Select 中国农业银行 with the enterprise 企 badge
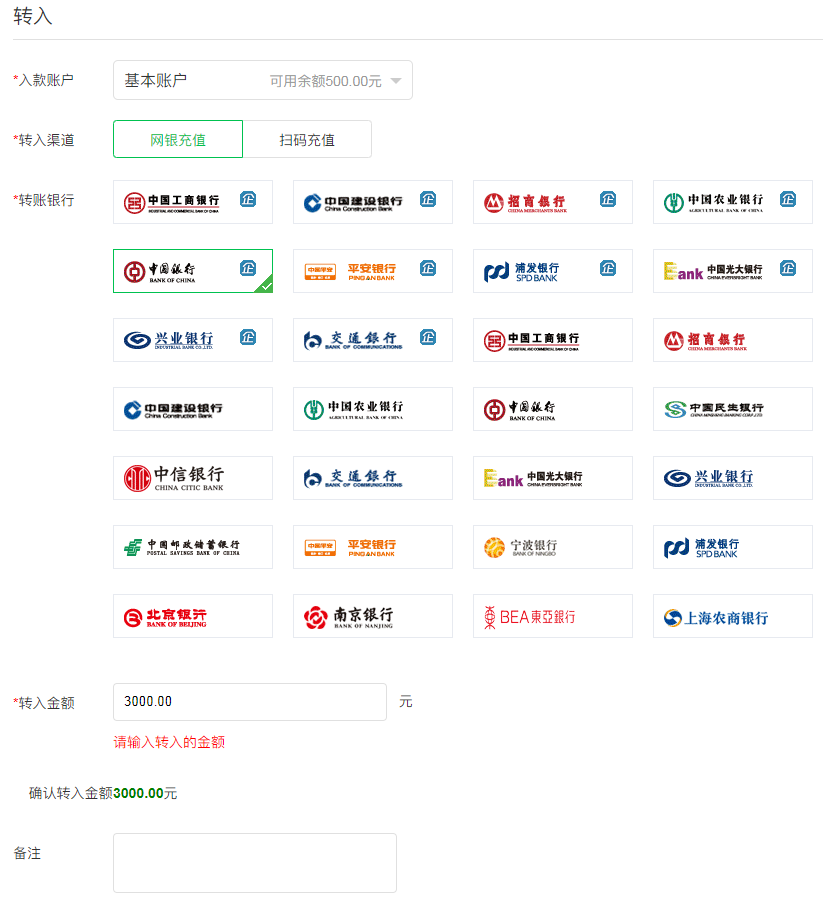This screenshot has height=899, width=823. pyautogui.click(x=733, y=202)
